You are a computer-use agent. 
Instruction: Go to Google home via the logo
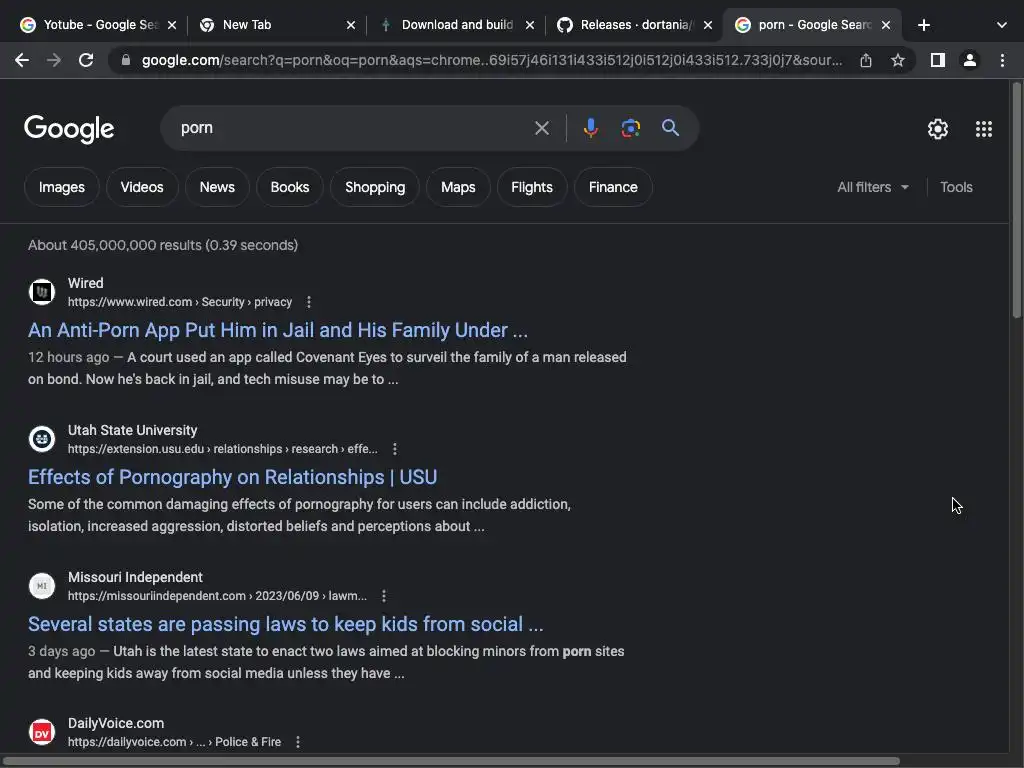pos(69,129)
